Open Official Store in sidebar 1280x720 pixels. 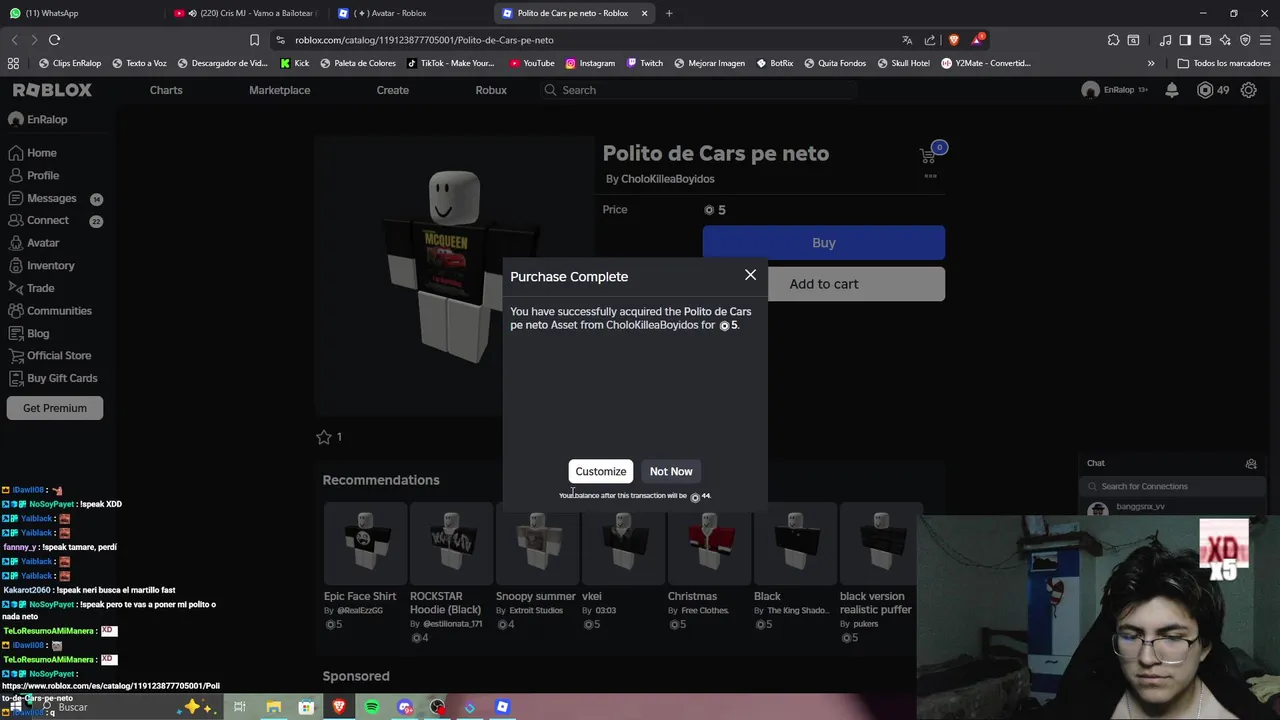coord(60,356)
